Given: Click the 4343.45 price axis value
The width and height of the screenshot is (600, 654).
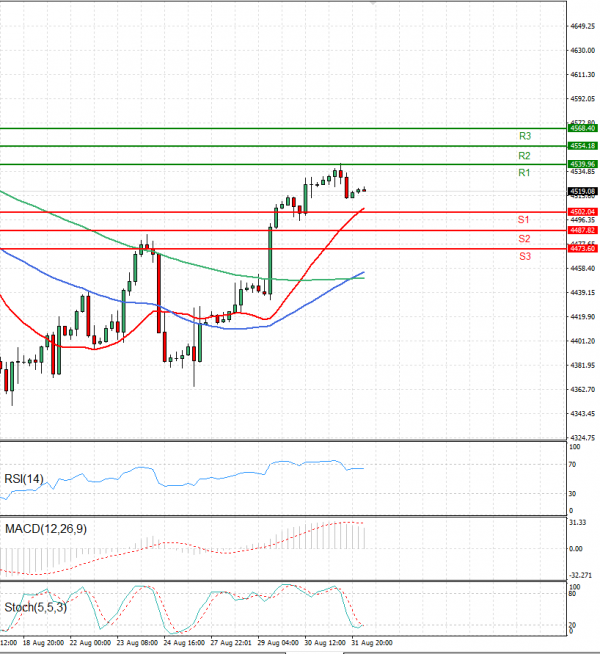Looking at the screenshot, I should (582, 414).
